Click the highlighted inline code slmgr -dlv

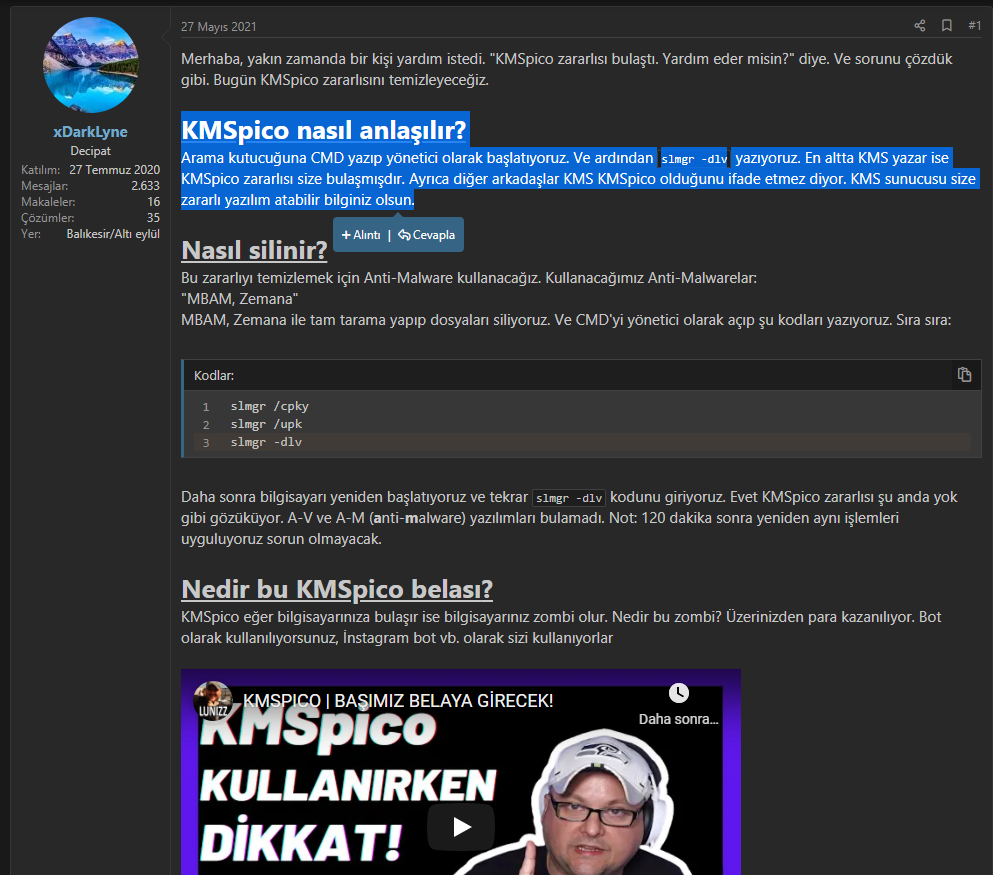point(694,159)
